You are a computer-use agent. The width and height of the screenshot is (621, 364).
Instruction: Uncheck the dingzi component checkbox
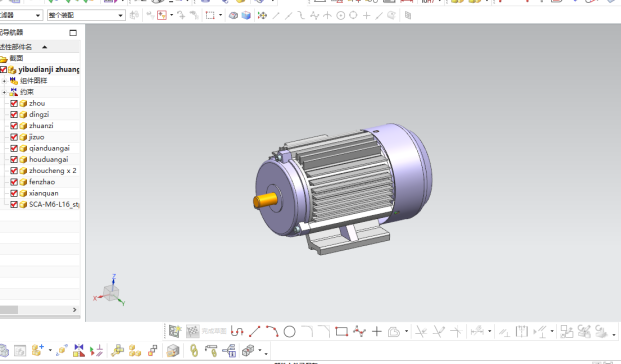pos(14,114)
